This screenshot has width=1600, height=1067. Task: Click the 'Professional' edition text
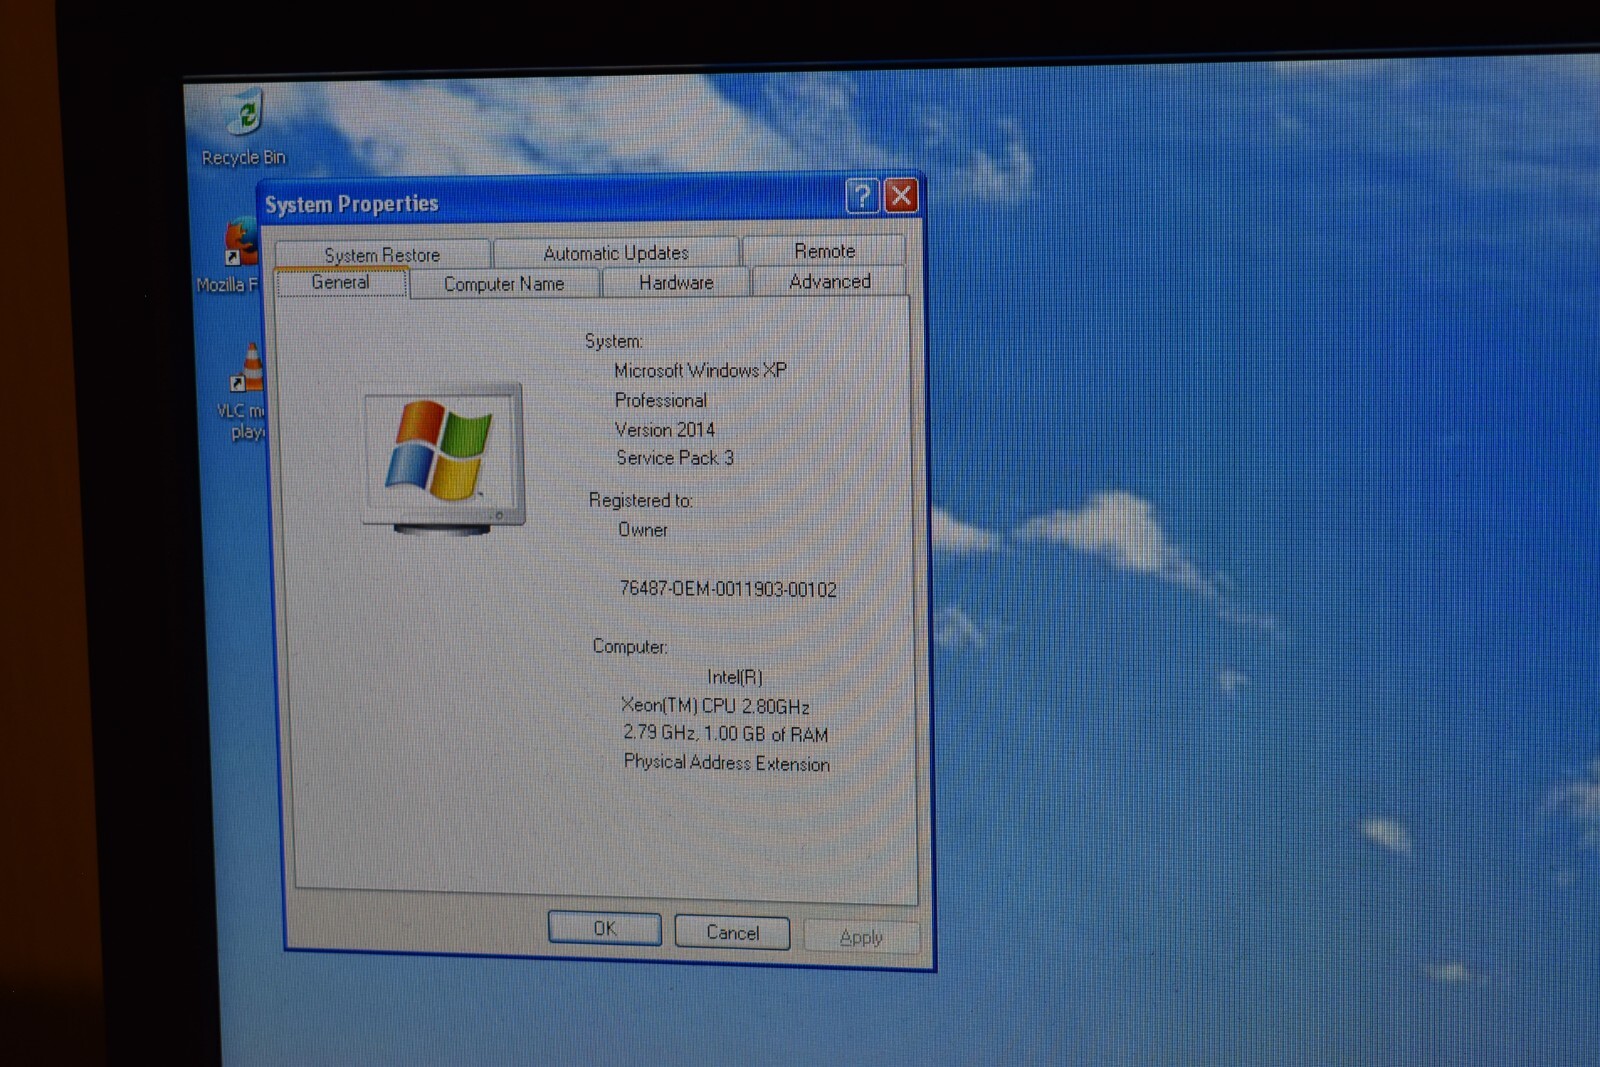click(660, 400)
